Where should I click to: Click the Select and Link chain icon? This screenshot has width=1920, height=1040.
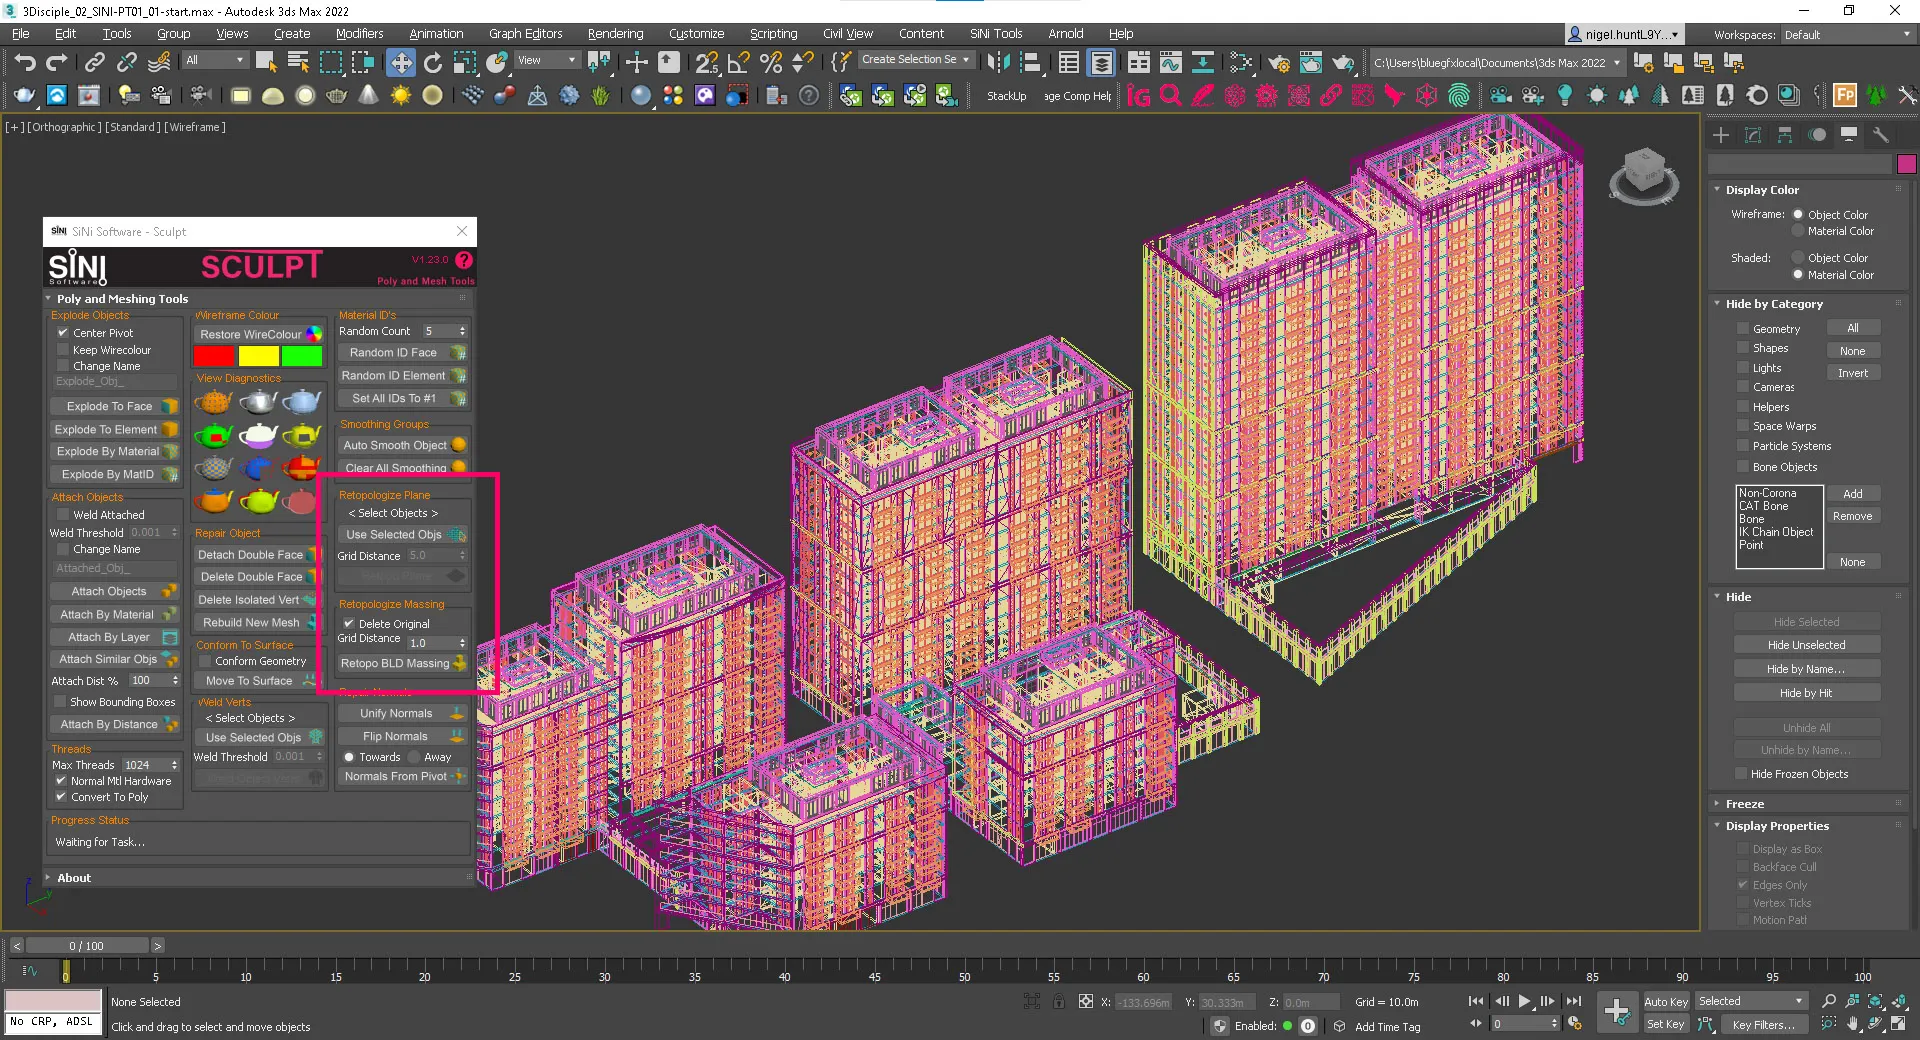click(x=94, y=62)
